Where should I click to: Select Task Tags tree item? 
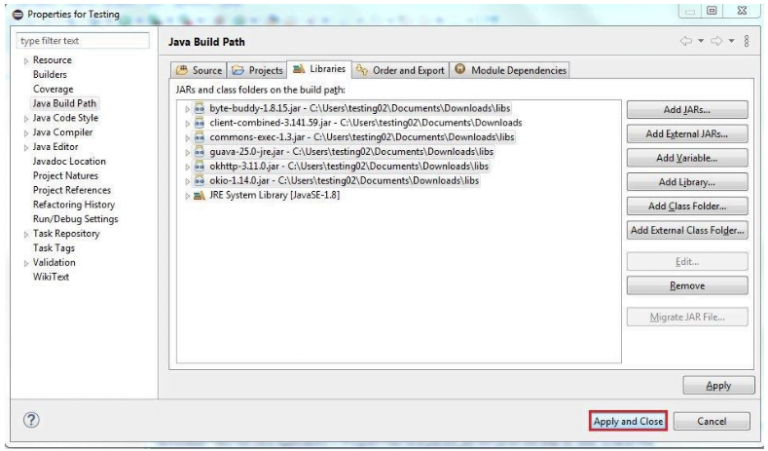tap(54, 248)
